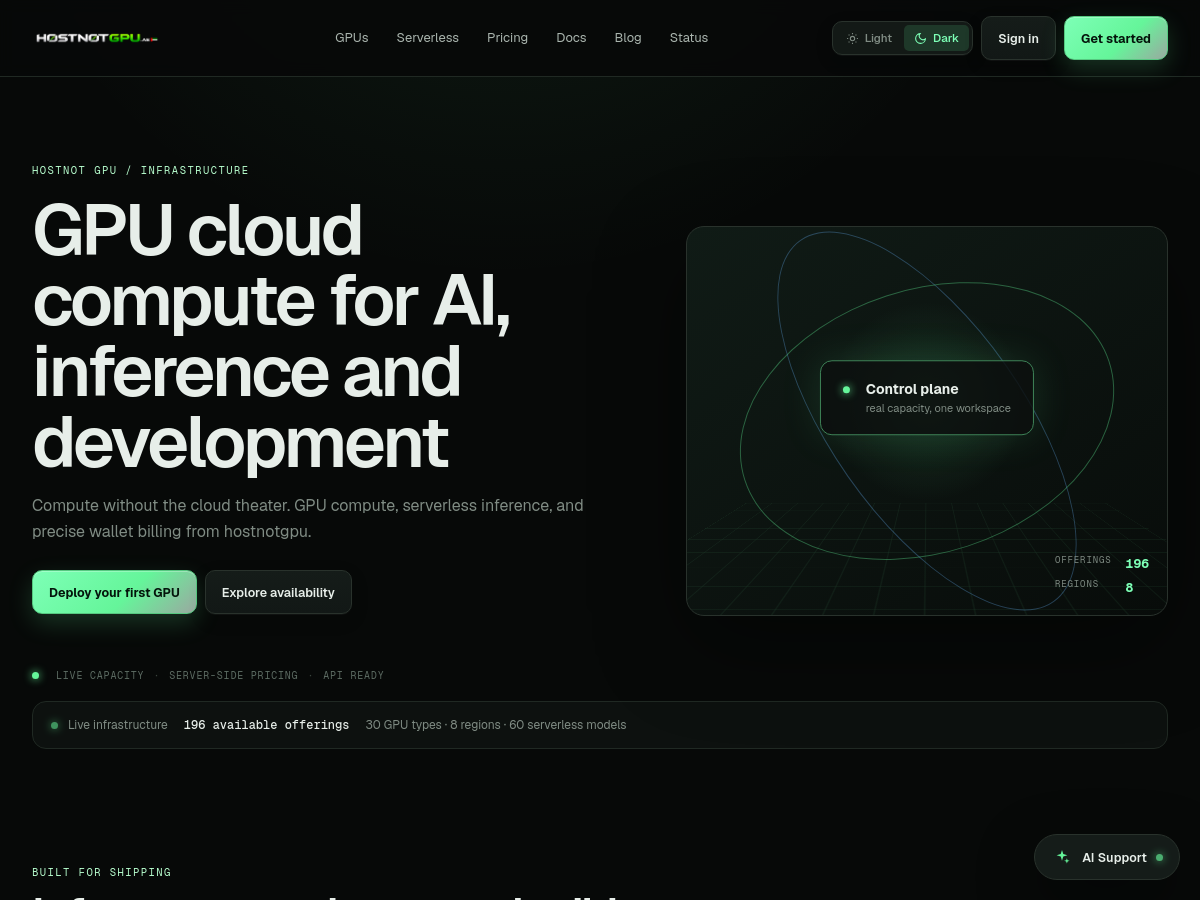This screenshot has width=1200, height=900.
Task: Click the Sign in button
Action: point(1018,38)
